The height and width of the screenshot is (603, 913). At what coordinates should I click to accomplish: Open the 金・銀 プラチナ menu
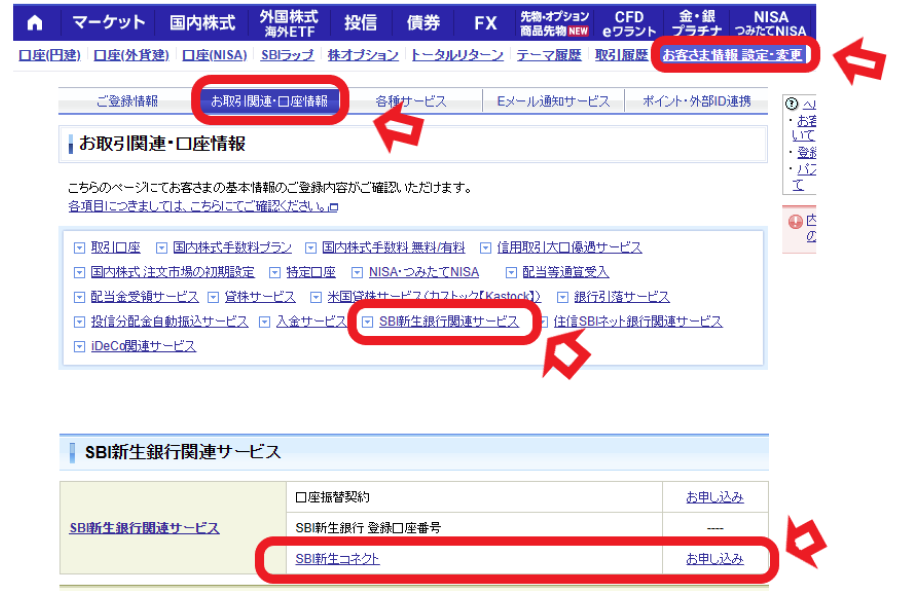coord(697,23)
